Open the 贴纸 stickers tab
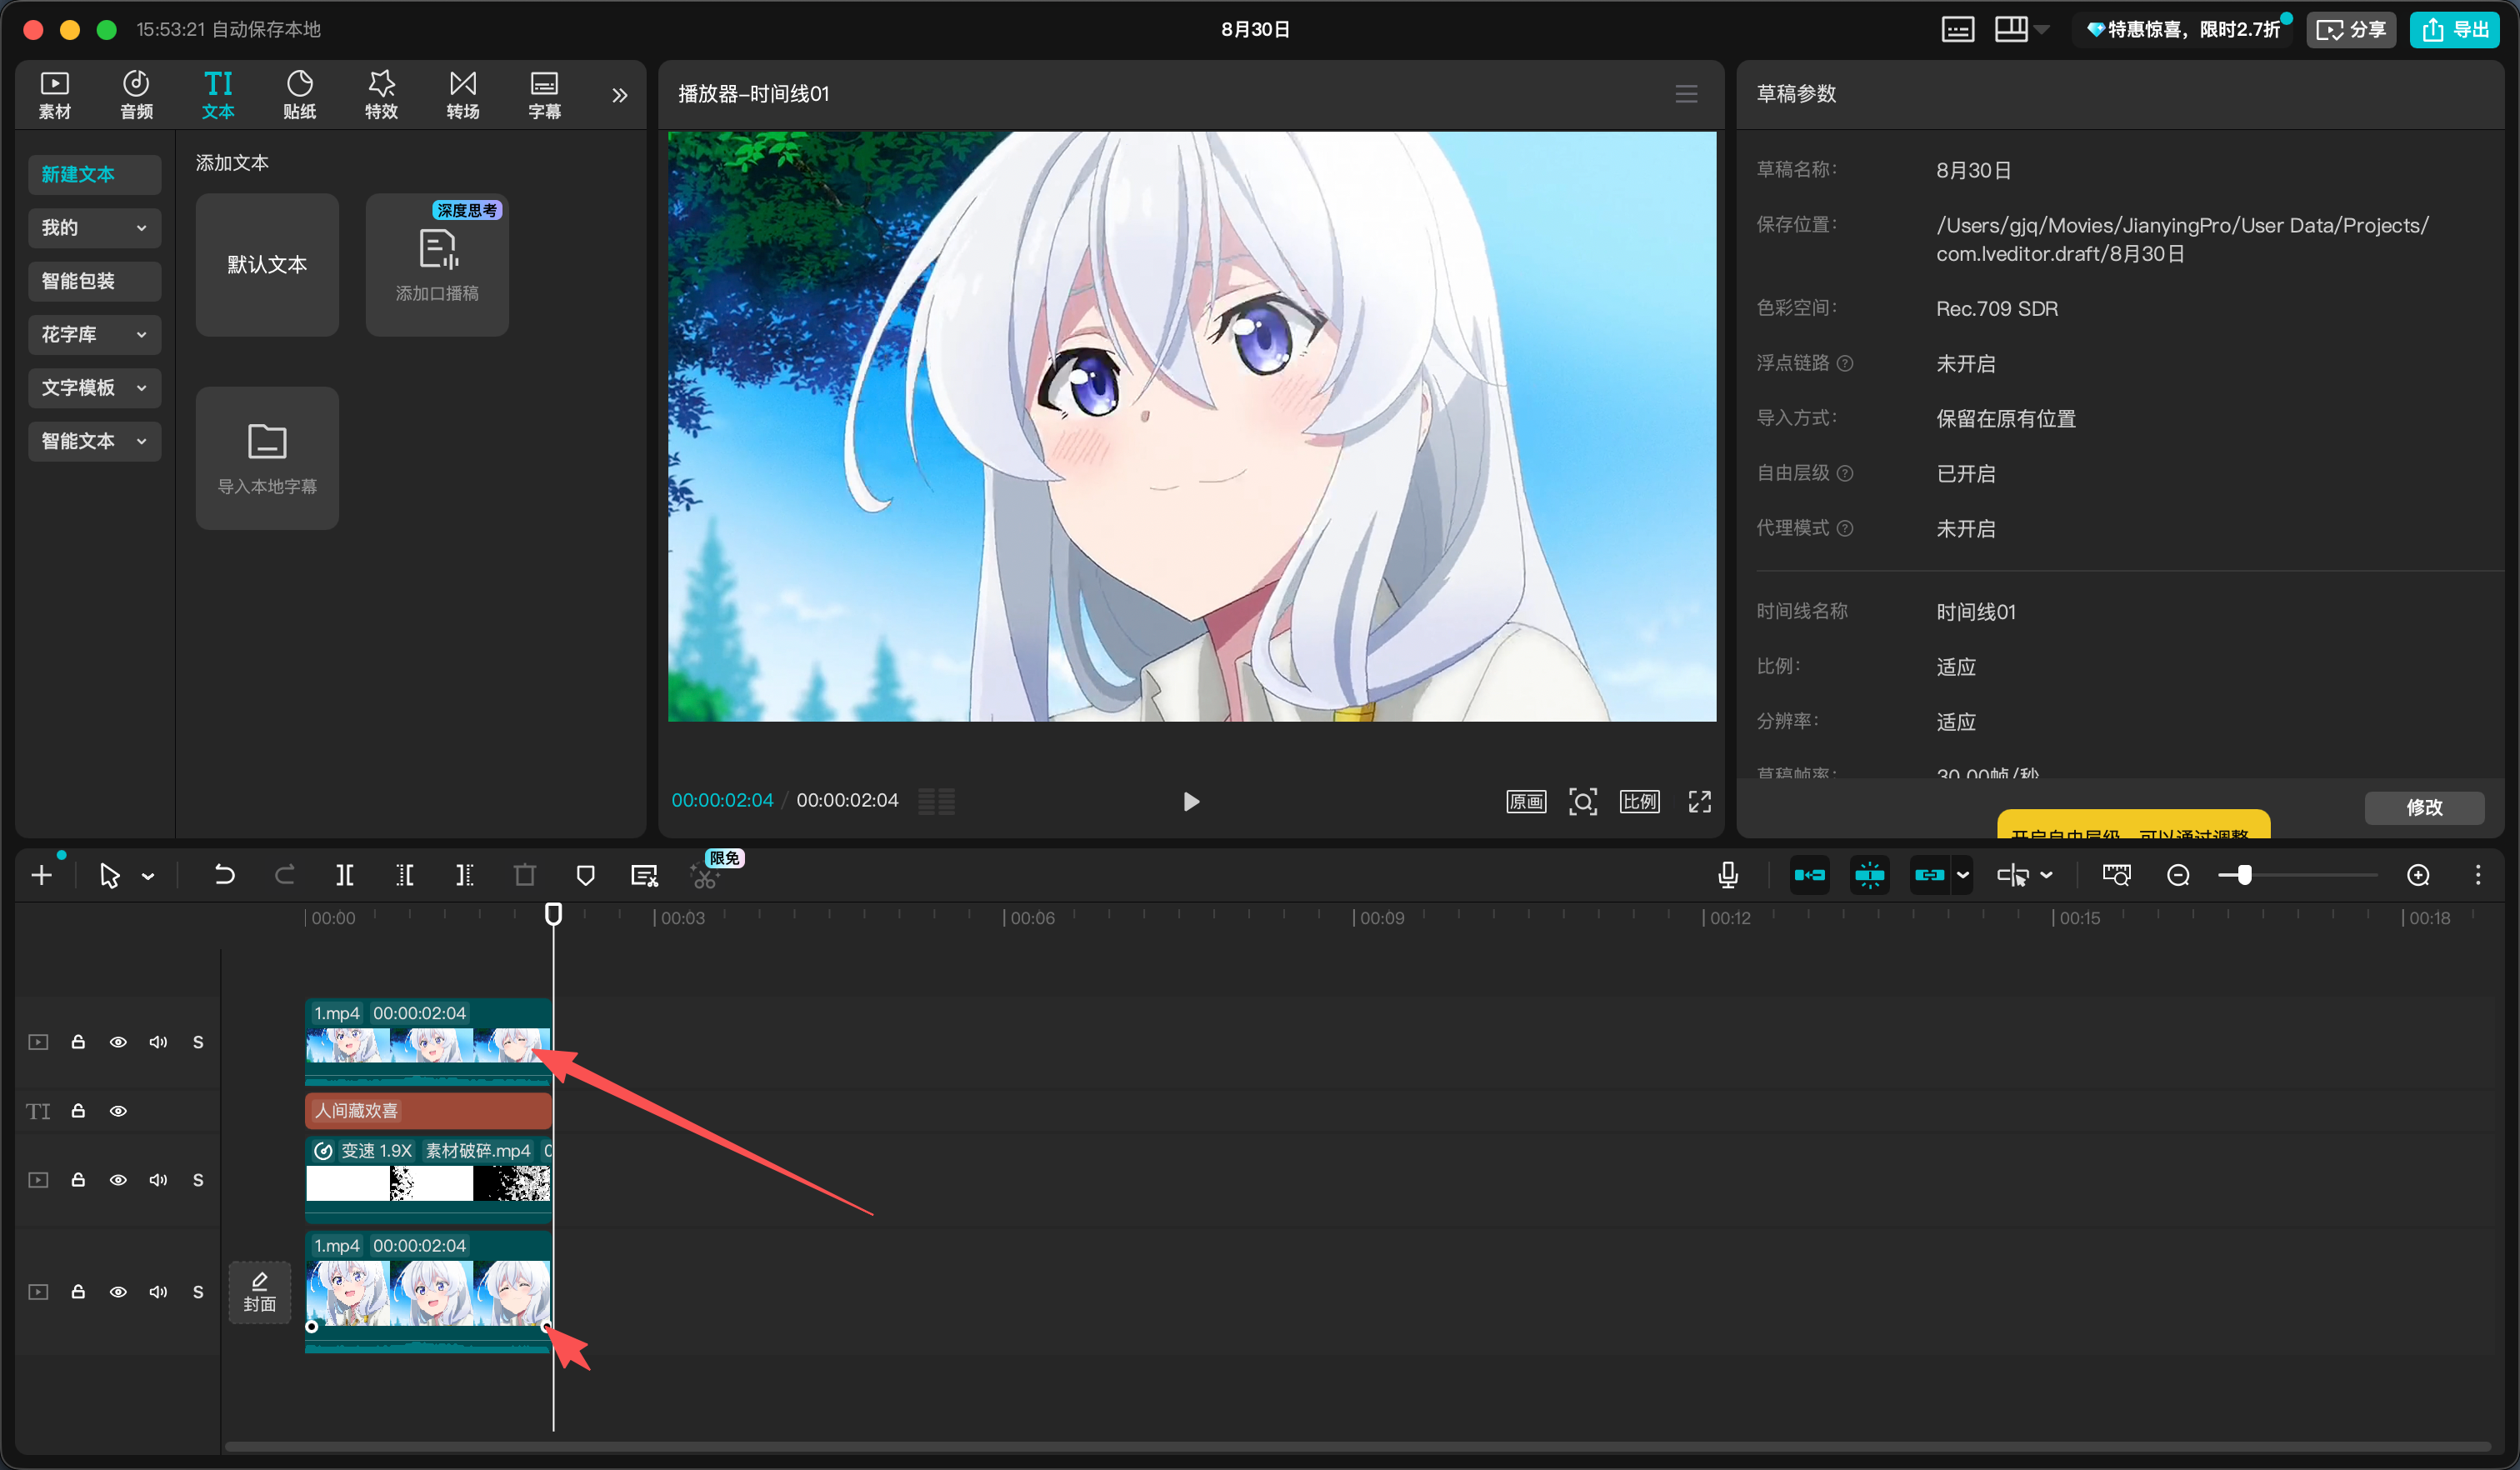This screenshot has width=2520, height=1470. click(300, 95)
